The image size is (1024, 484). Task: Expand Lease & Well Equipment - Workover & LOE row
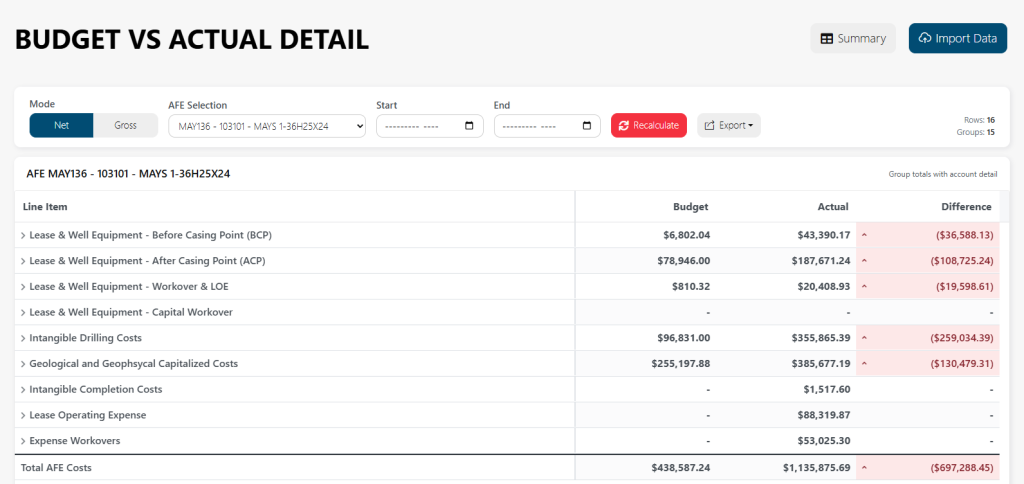point(24,287)
